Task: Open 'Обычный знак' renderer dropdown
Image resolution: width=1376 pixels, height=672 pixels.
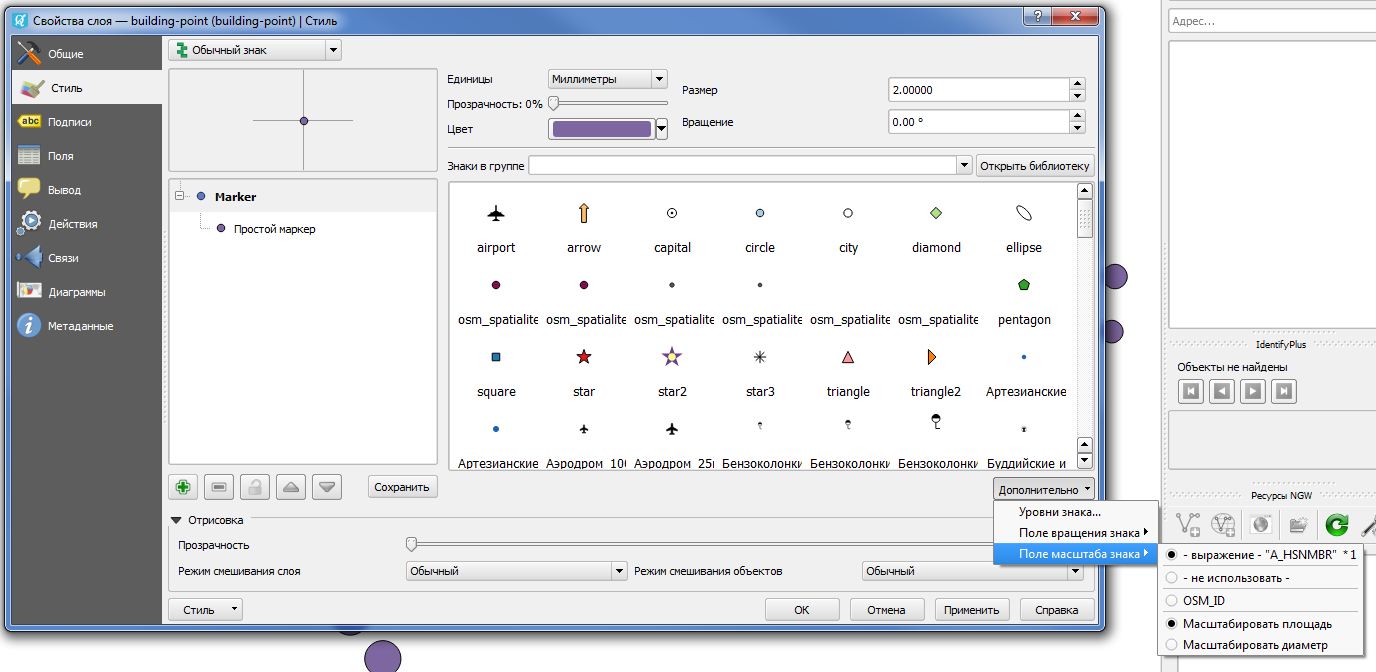Action: [x=255, y=50]
